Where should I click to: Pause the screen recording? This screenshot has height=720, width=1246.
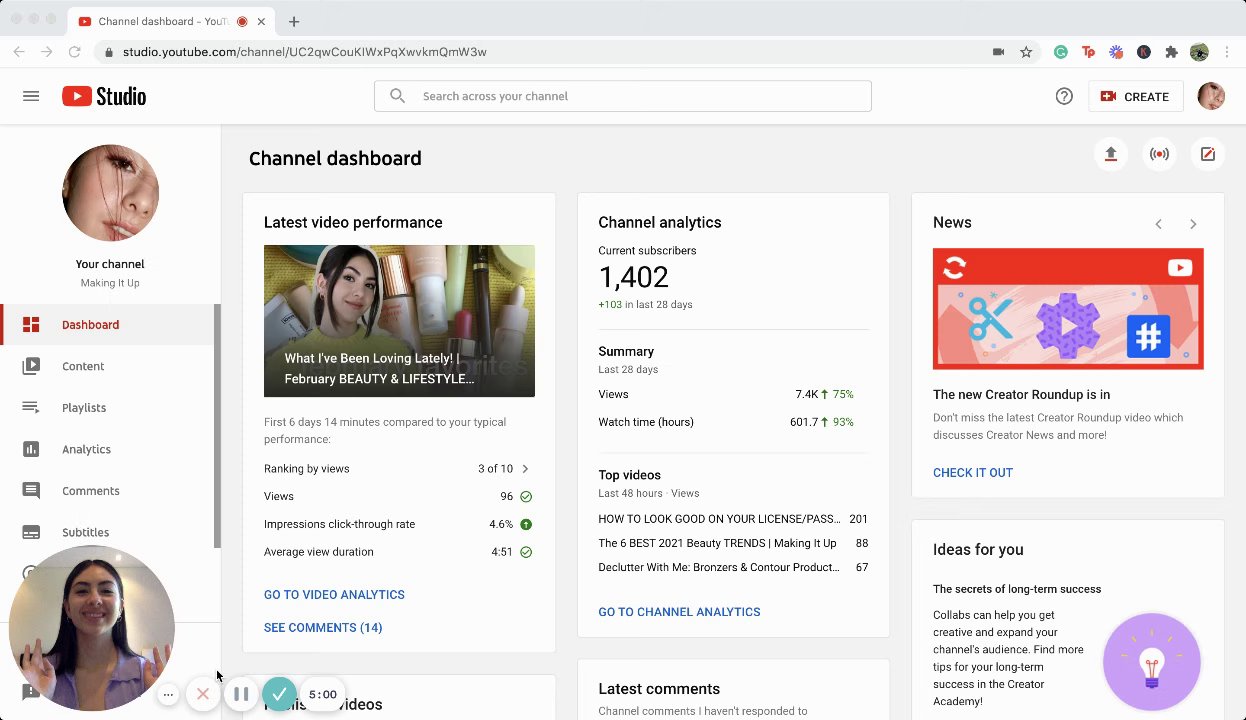pos(241,694)
